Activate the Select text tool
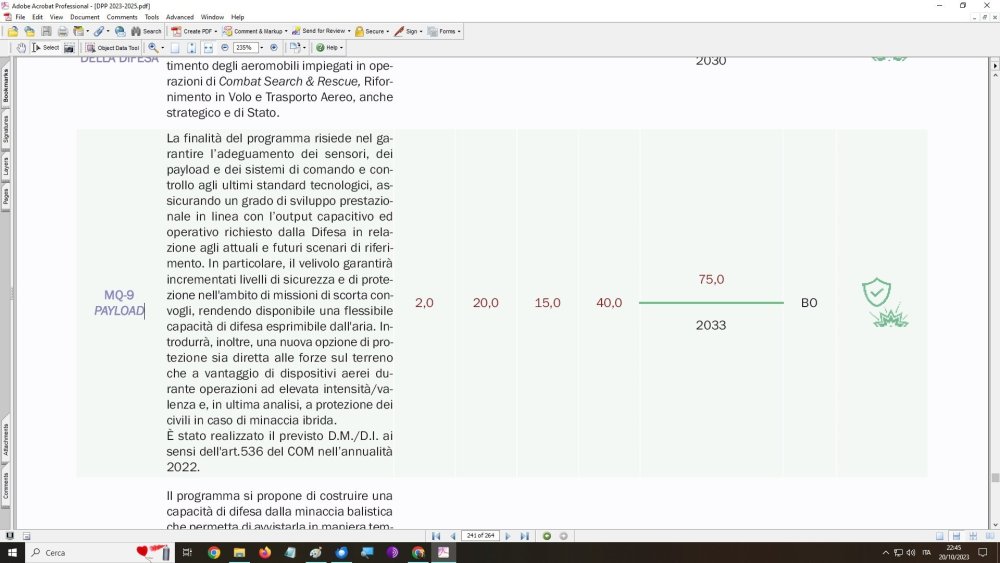The height and width of the screenshot is (563, 1000). (45, 47)
